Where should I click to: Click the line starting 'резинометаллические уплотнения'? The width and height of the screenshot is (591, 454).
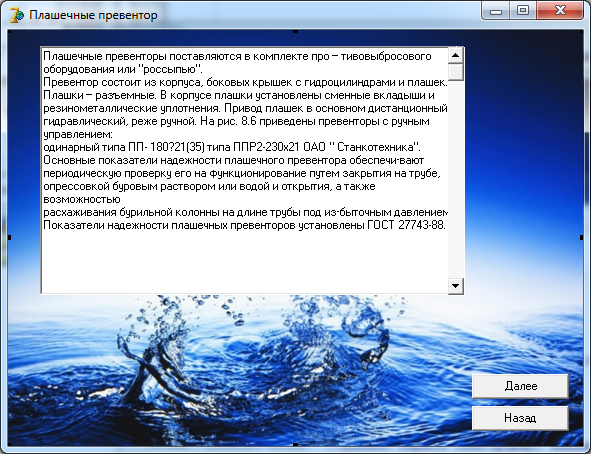[x=245, y=109]
